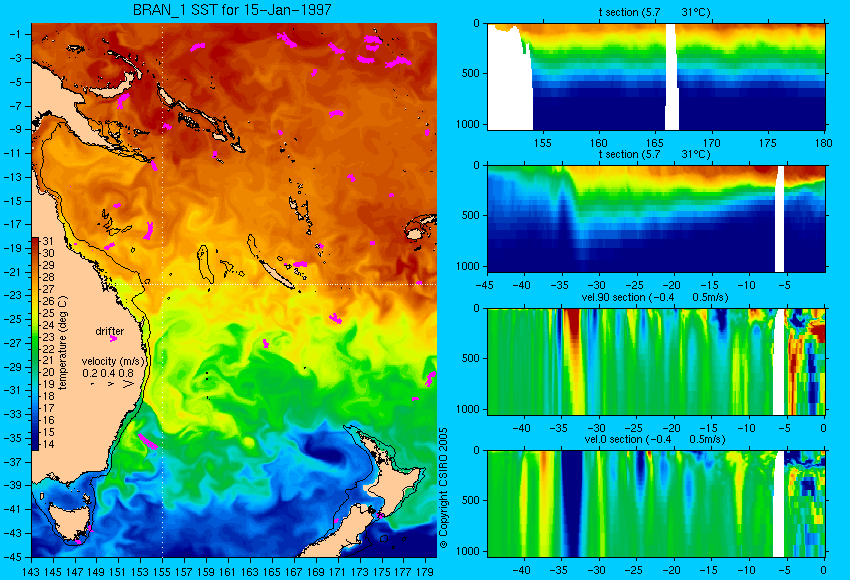Click the "155" tick on map longitude axis
The image size is (850, 580).
pos(162,571)
